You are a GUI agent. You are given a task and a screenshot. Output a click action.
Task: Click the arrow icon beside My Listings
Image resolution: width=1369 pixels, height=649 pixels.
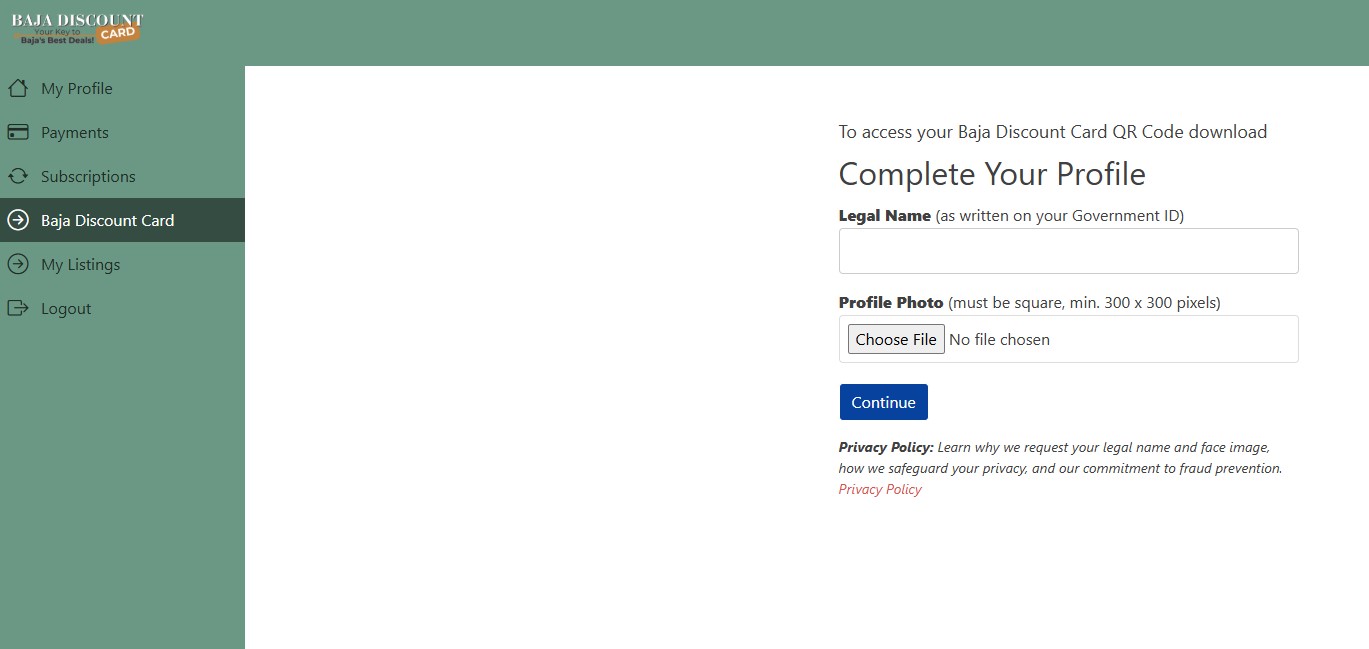pyautogui.click(x=17, y=264)
